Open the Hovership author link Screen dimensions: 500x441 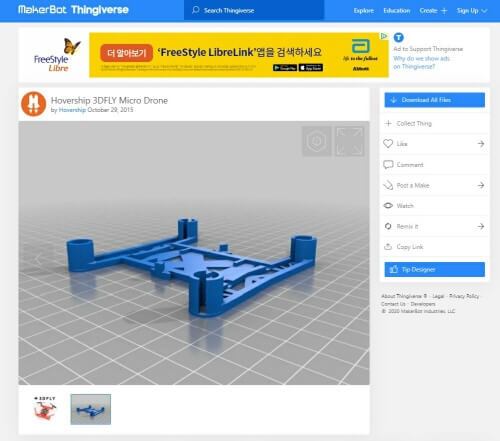(72, 110)
